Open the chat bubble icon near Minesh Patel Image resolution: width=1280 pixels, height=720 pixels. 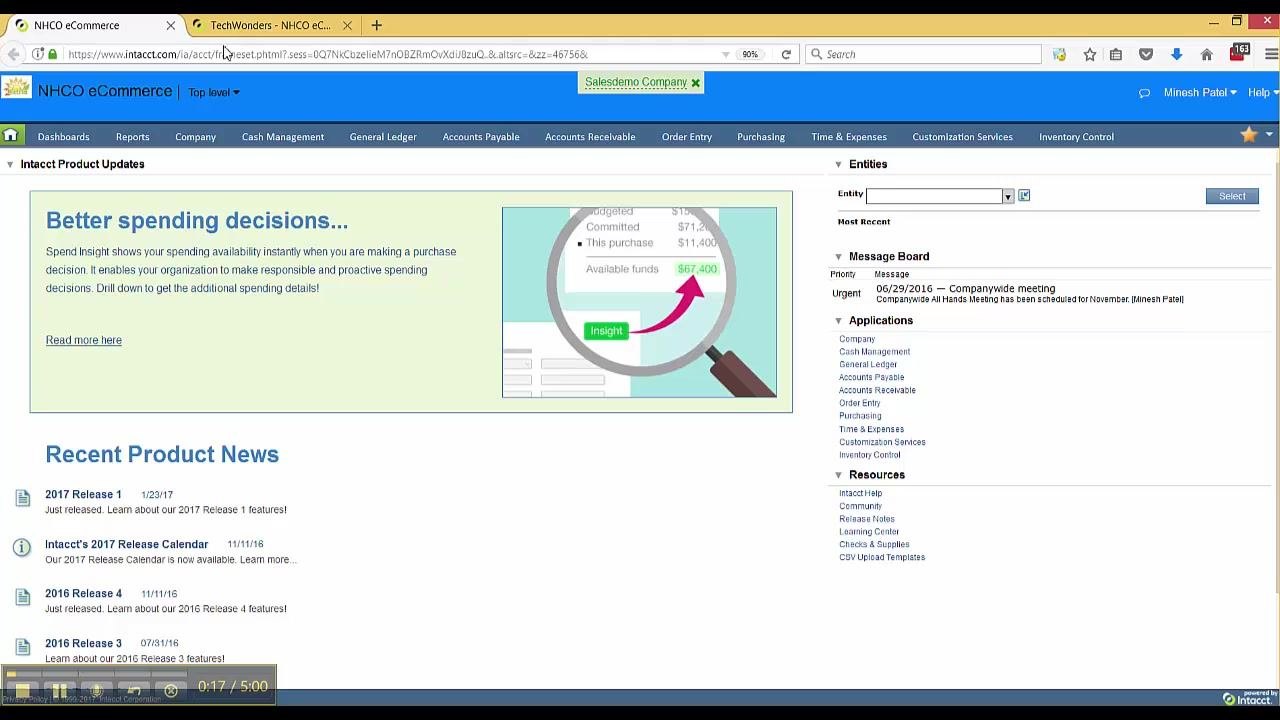pyautogui.click(x=1144, y=93)
